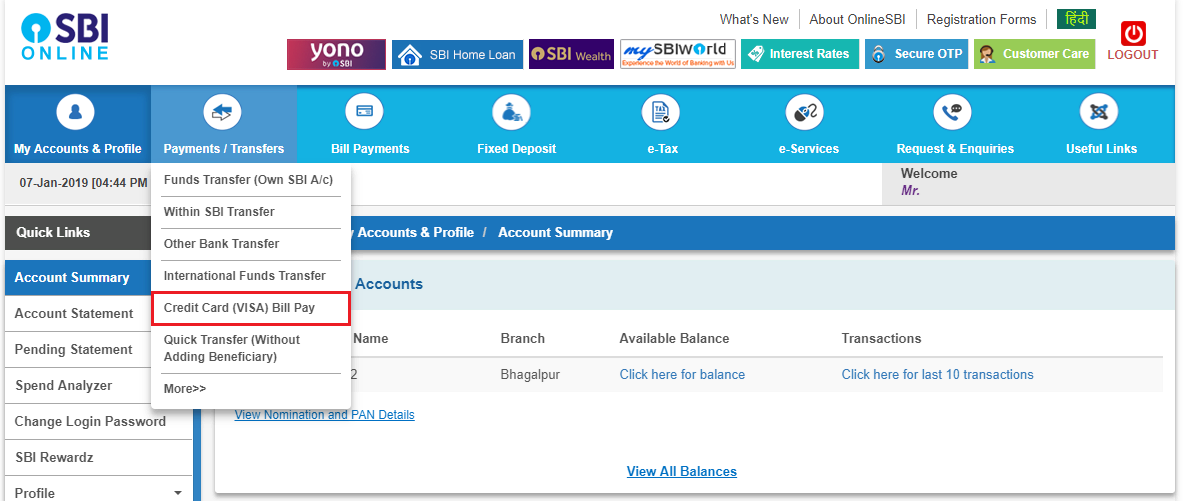Screen dimensions: 1183x501
Task: Open Interest Rates banner
Action: tap(800, 54)
